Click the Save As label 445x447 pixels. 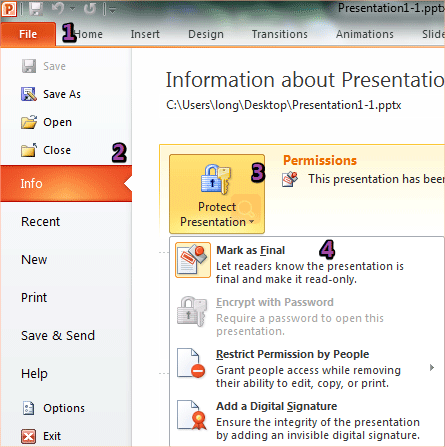pyautogui.click(x=62, y=94)
